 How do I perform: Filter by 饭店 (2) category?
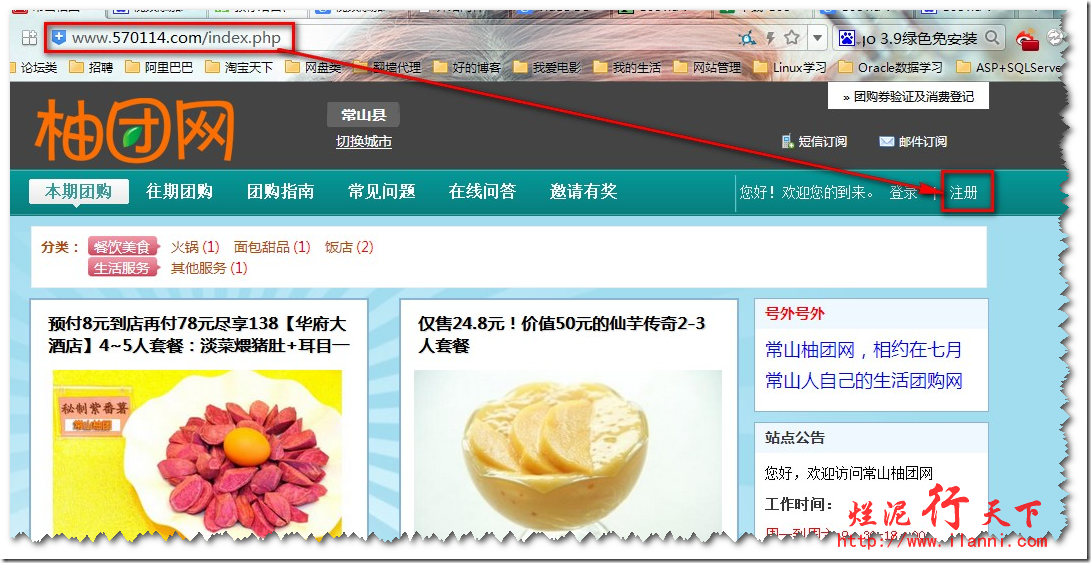click(349, 247)
